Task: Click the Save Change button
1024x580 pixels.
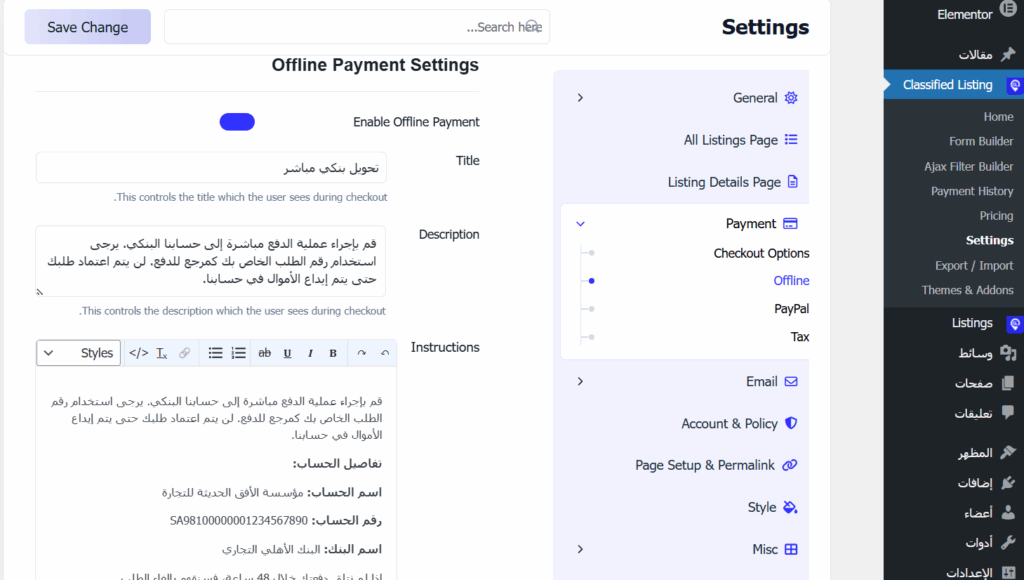Action: [87, 27]
